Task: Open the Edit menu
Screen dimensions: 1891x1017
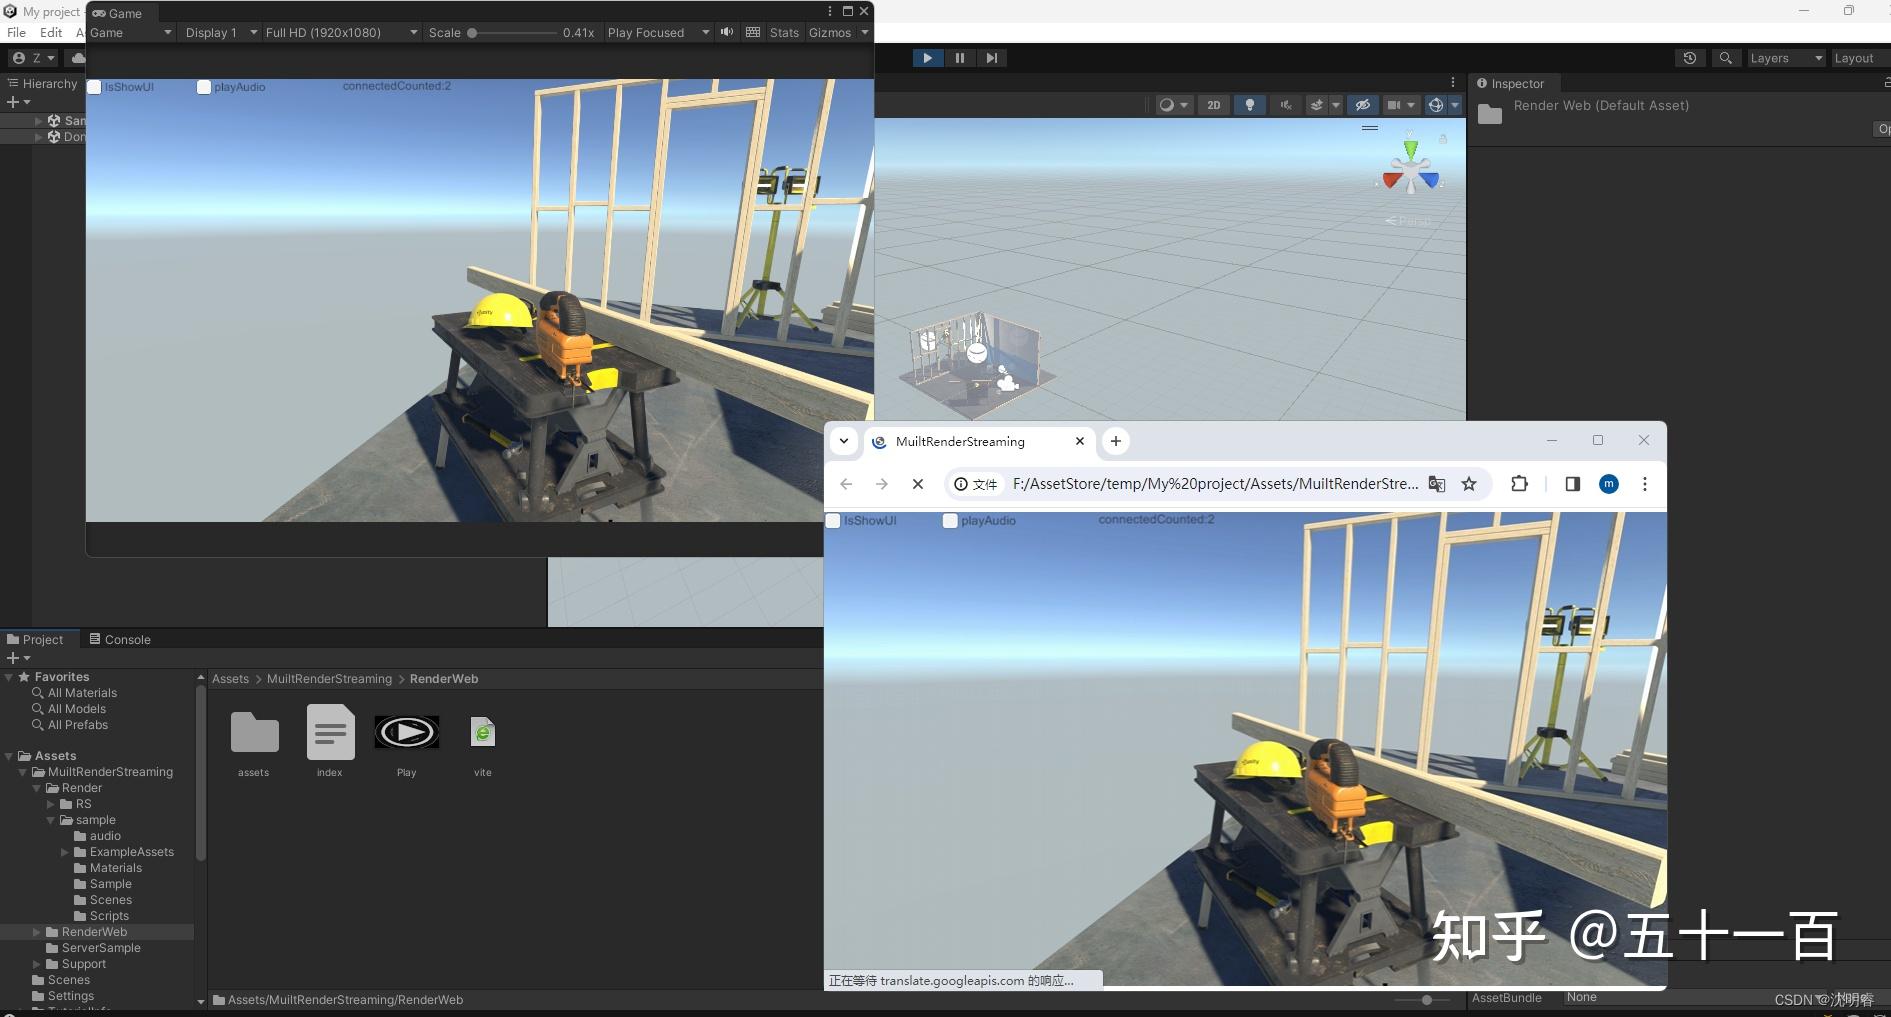Action: pos(51,32)
